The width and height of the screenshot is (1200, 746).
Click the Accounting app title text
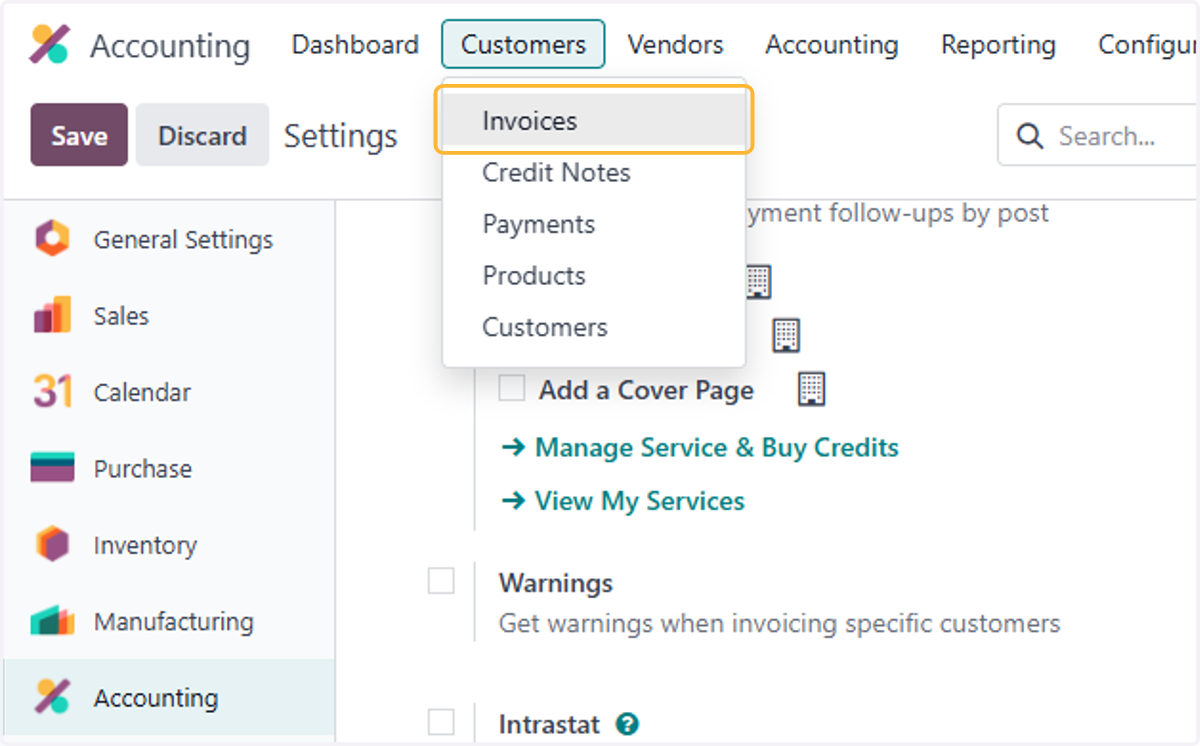click(x=170, y=46)
